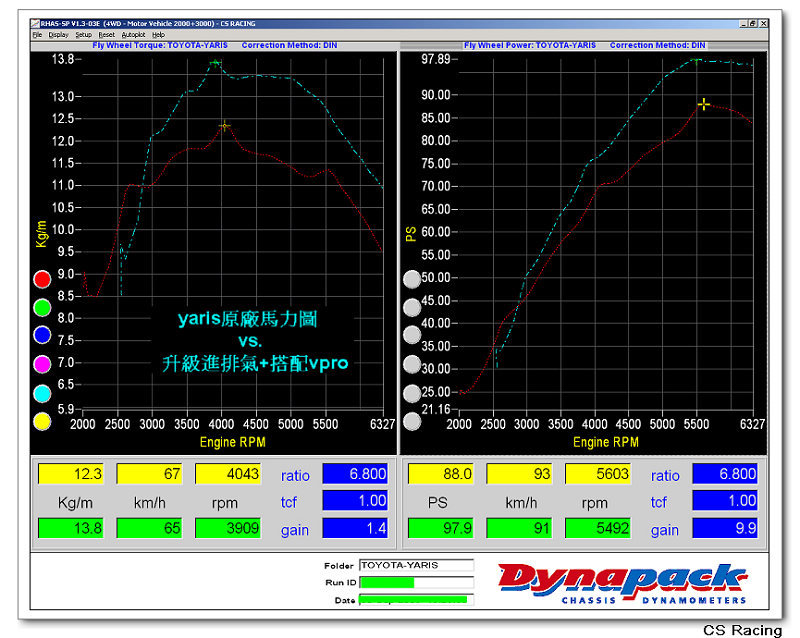Click the Fly Wheel Torque: TOYOTA-YARIS title
The image size is (800, 638).
(x=160, y=45)
